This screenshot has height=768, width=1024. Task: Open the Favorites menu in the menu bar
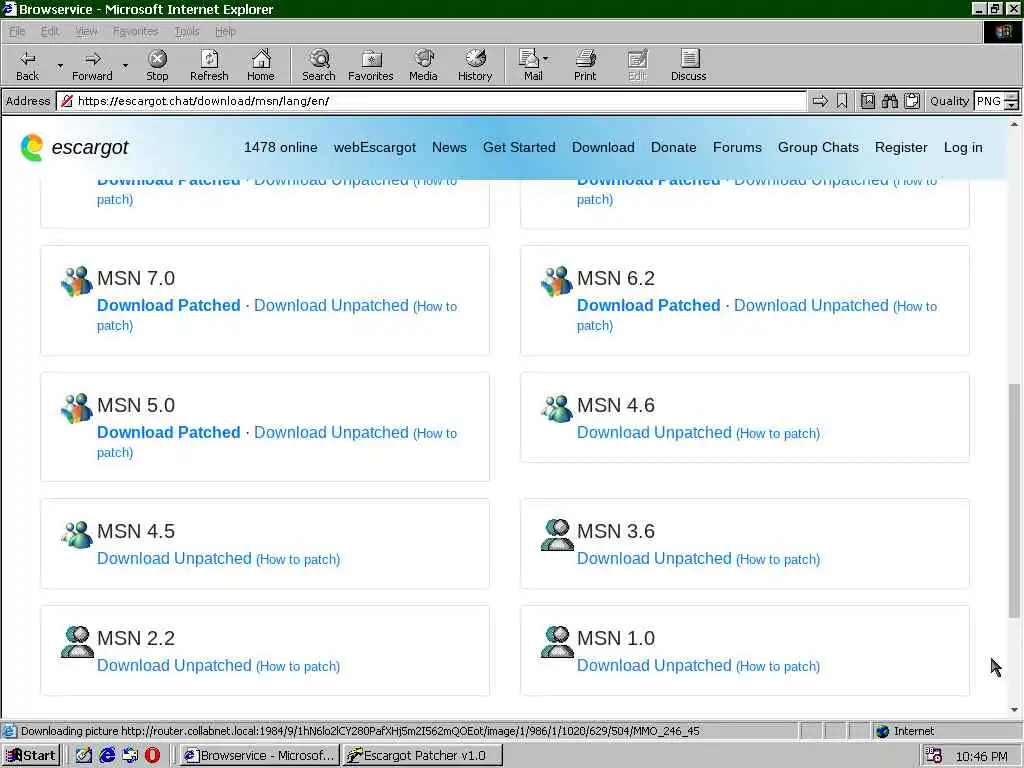coord(135,31)
